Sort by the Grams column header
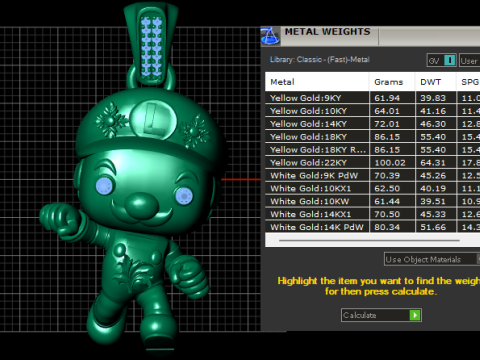This screenshot has width=480, height=360. click(x=392, y=82)
